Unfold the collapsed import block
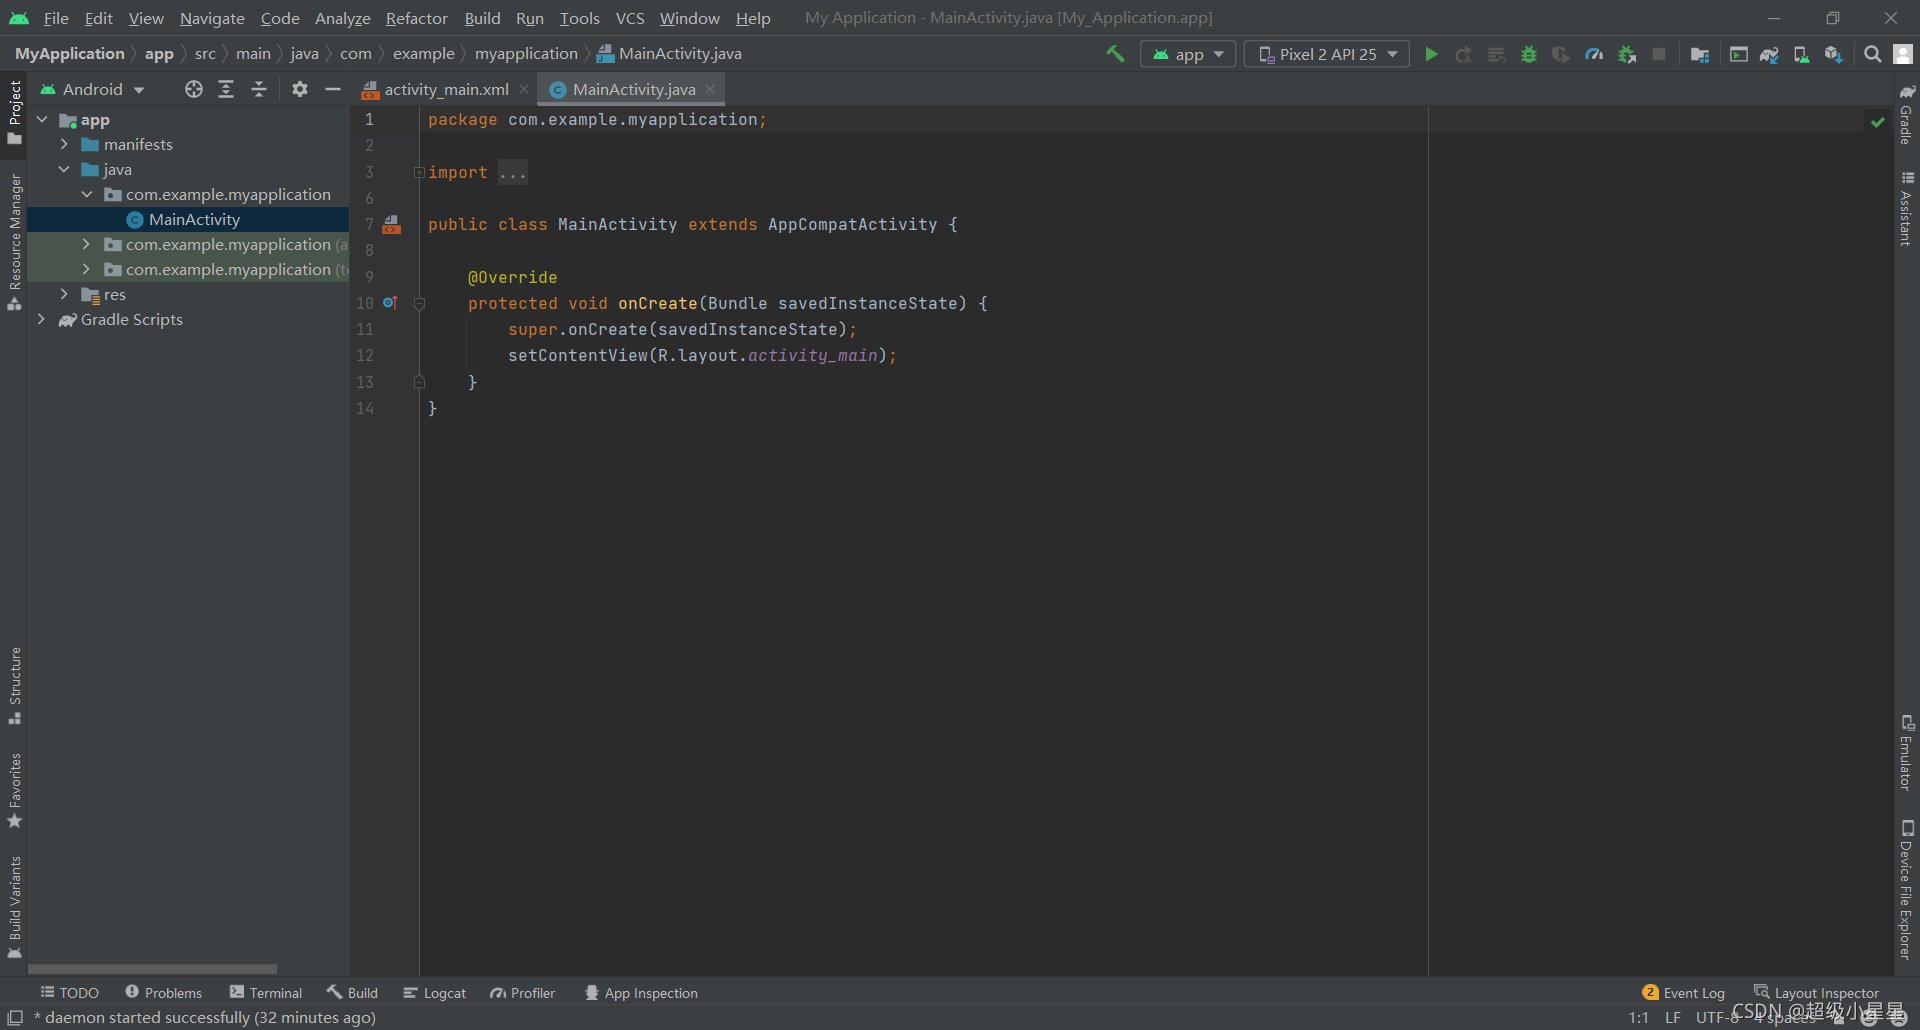Viewport: 1920px width, 1030px height. [x=419, y=172]
